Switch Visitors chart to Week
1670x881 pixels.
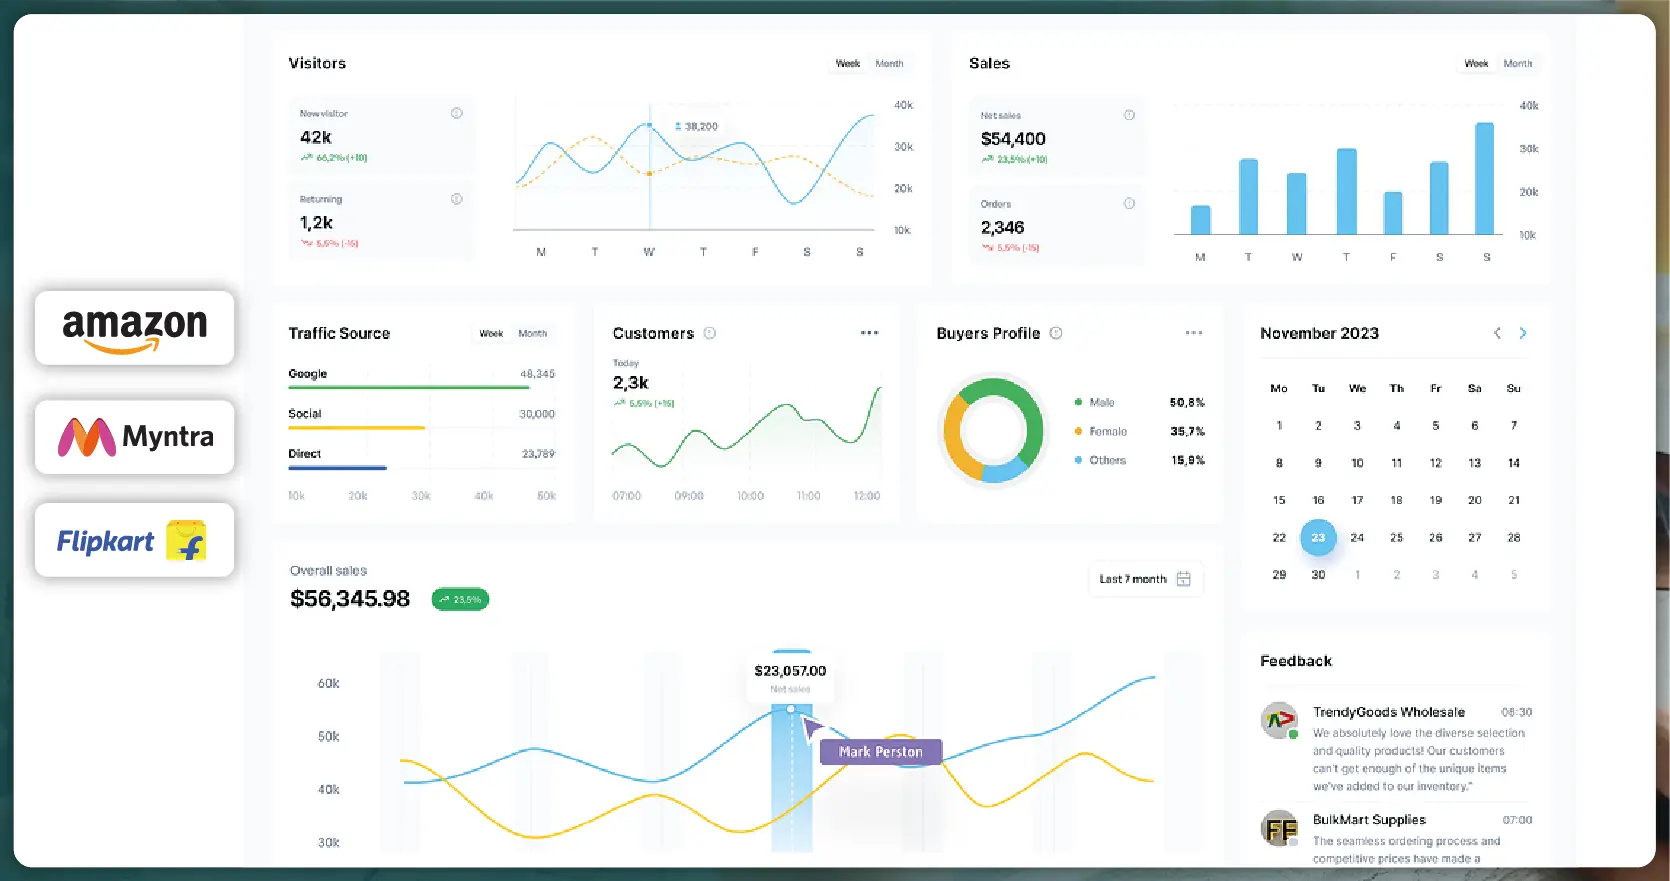tap(848, 63)
